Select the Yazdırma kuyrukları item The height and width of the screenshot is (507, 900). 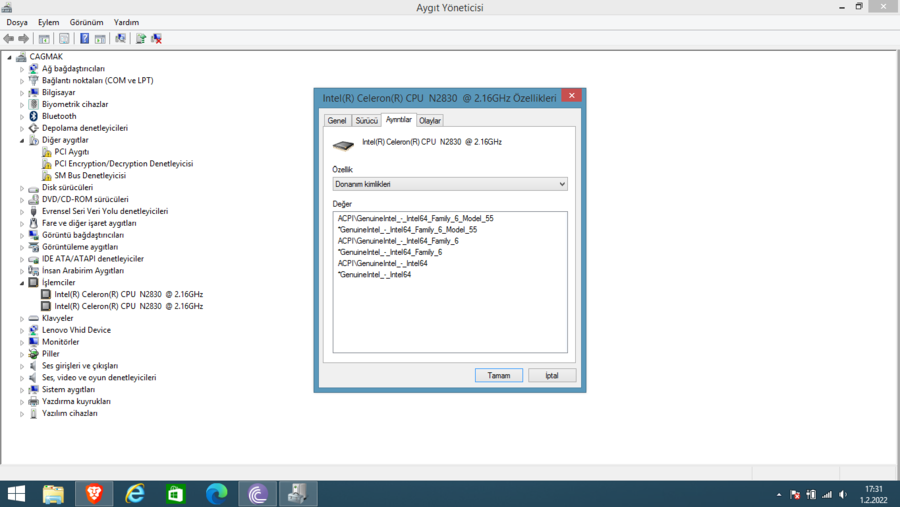[x=76, y=401]
